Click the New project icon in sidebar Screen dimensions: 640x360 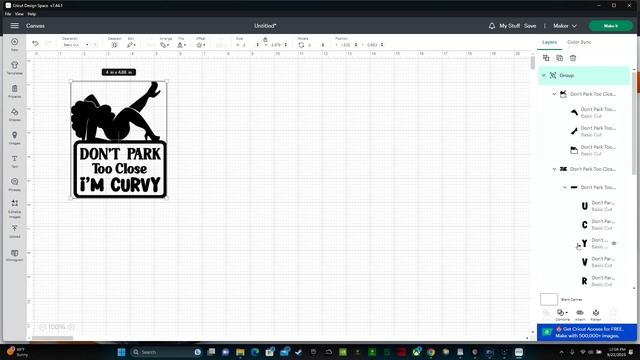(14, 44)
